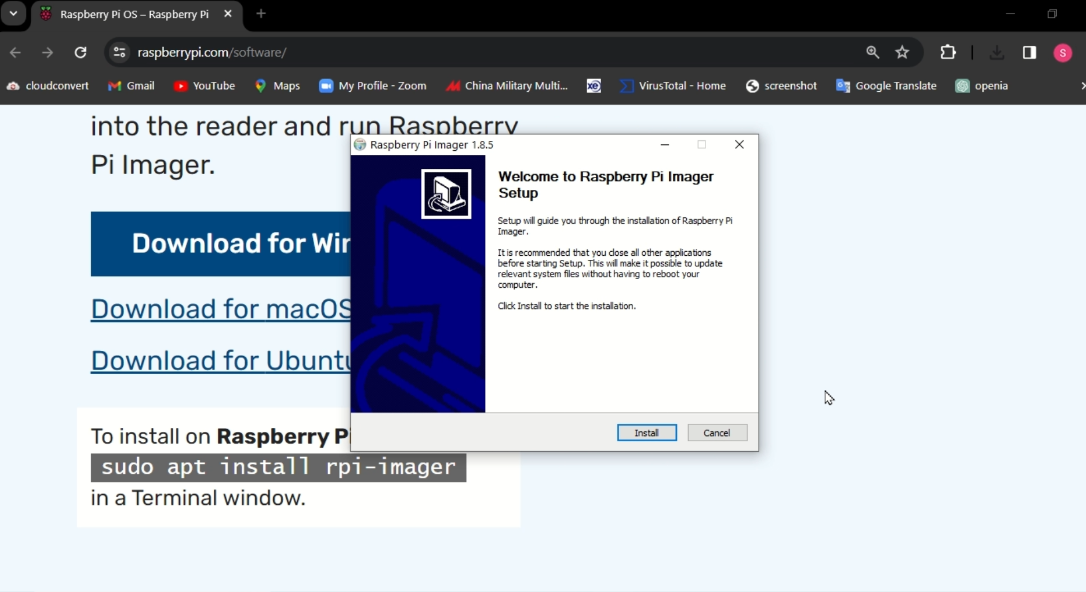Image resolution: width=1086 pixels, height=592 pixels.
Task: Open the Gmail bookmark
Action: click(x=132, y=86)
